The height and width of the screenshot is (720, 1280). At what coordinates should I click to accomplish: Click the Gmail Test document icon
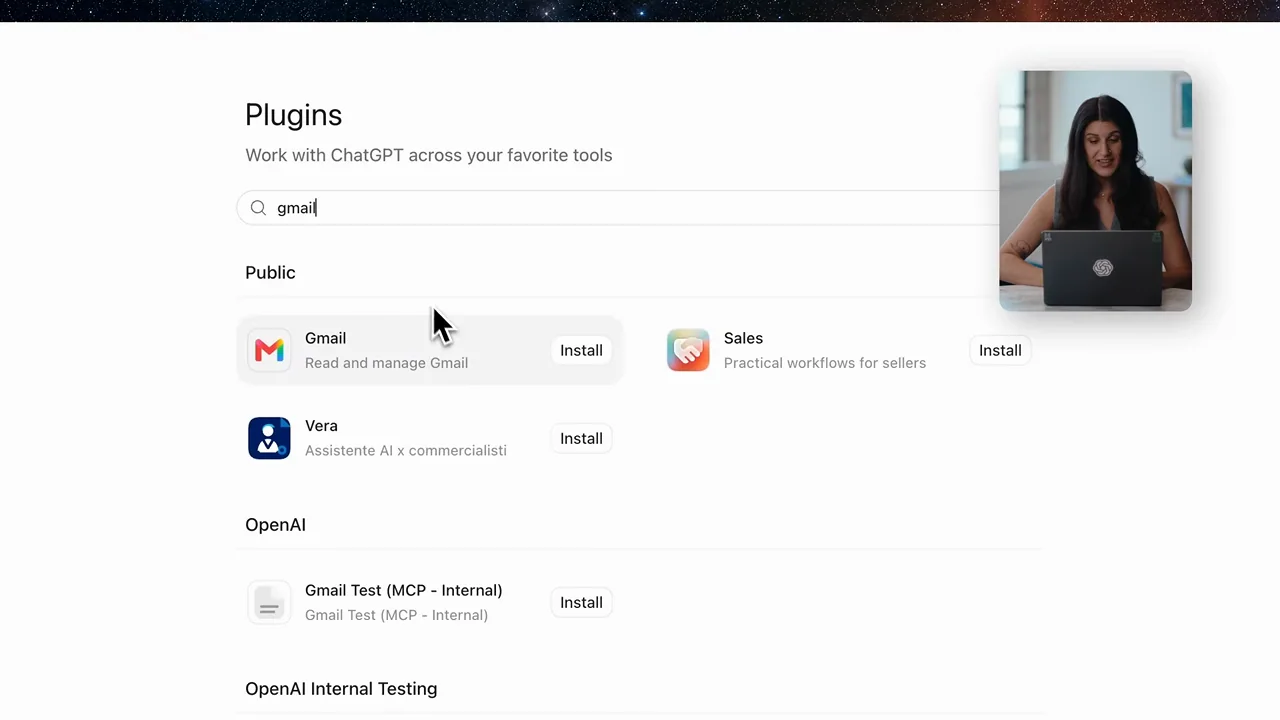(x=269, y=602)
